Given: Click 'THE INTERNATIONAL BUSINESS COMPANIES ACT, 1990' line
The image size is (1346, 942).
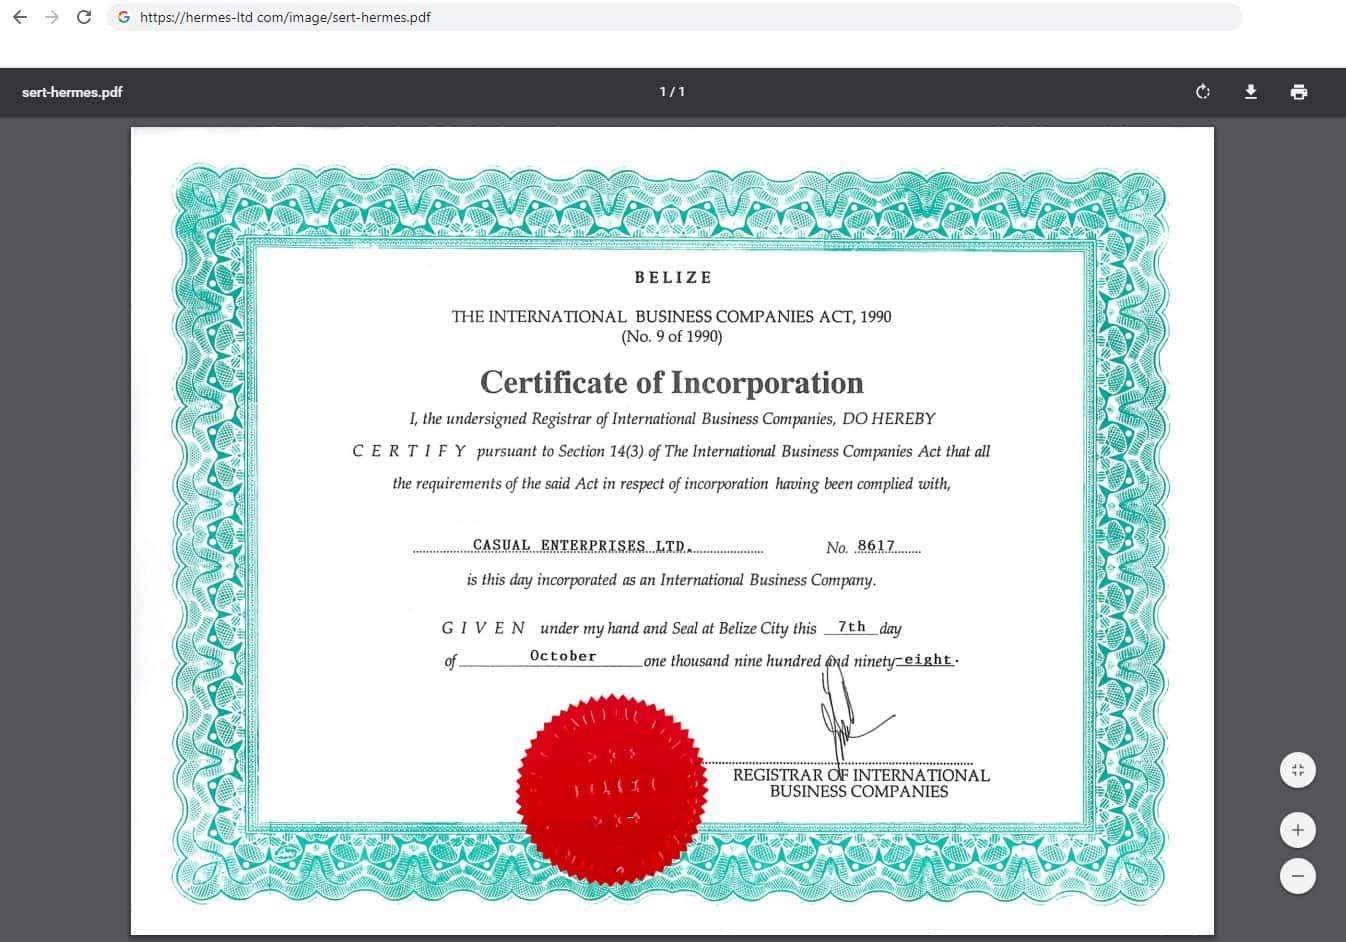Looking at the screenshot, I should 671,316.
